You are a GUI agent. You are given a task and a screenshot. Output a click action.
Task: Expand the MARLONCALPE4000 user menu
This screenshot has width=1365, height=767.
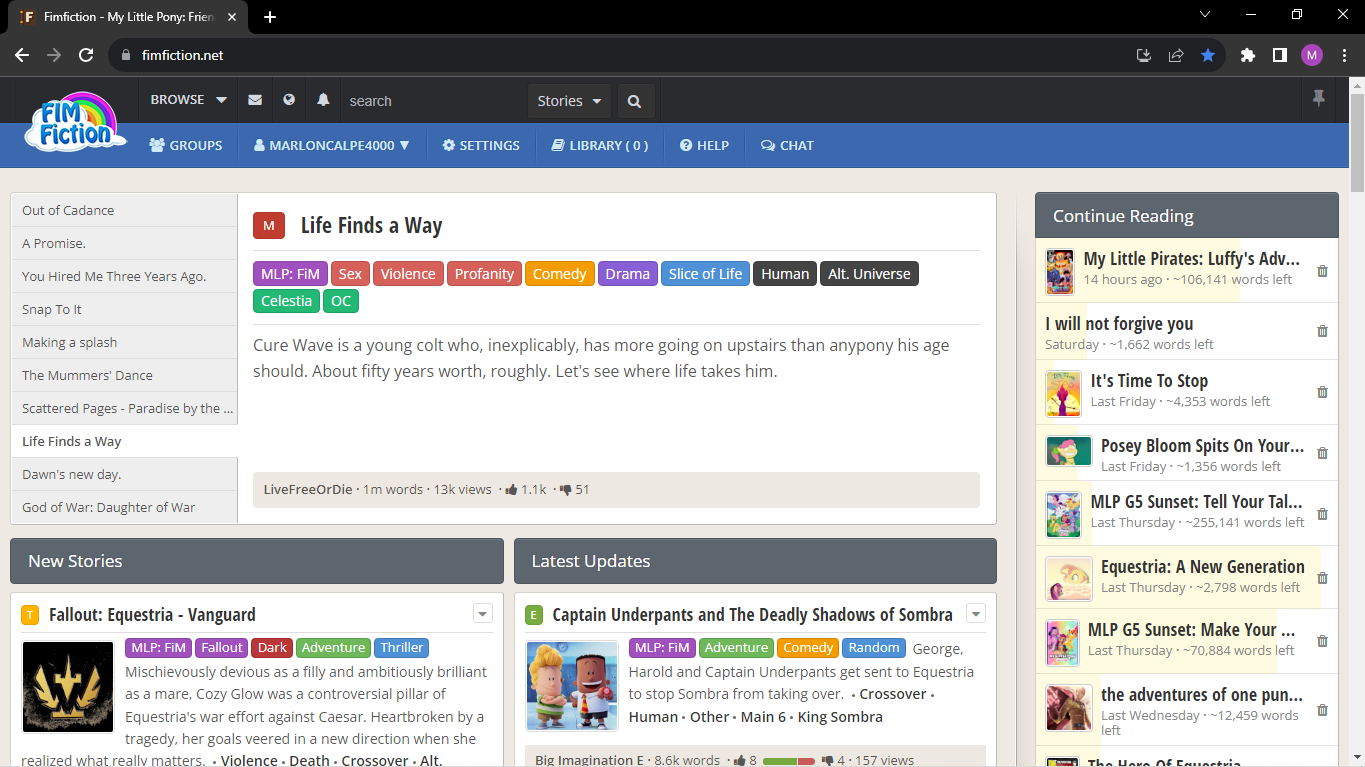pos(332,145)
